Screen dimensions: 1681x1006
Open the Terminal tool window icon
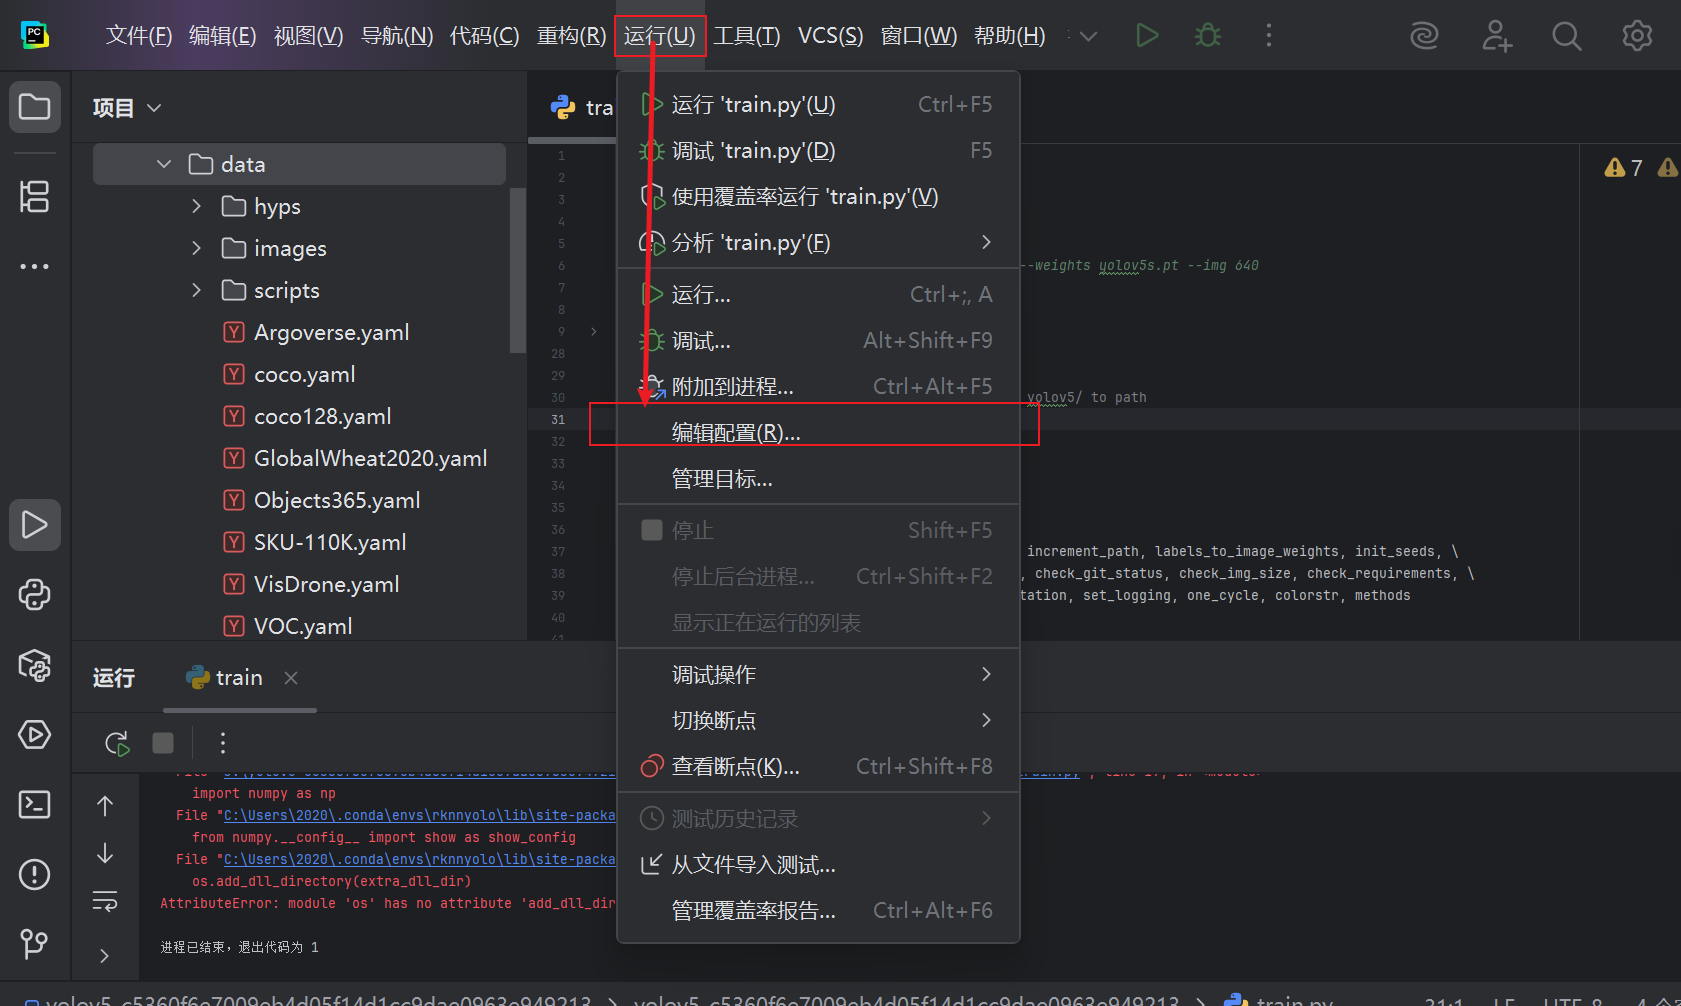click(34, 804)
